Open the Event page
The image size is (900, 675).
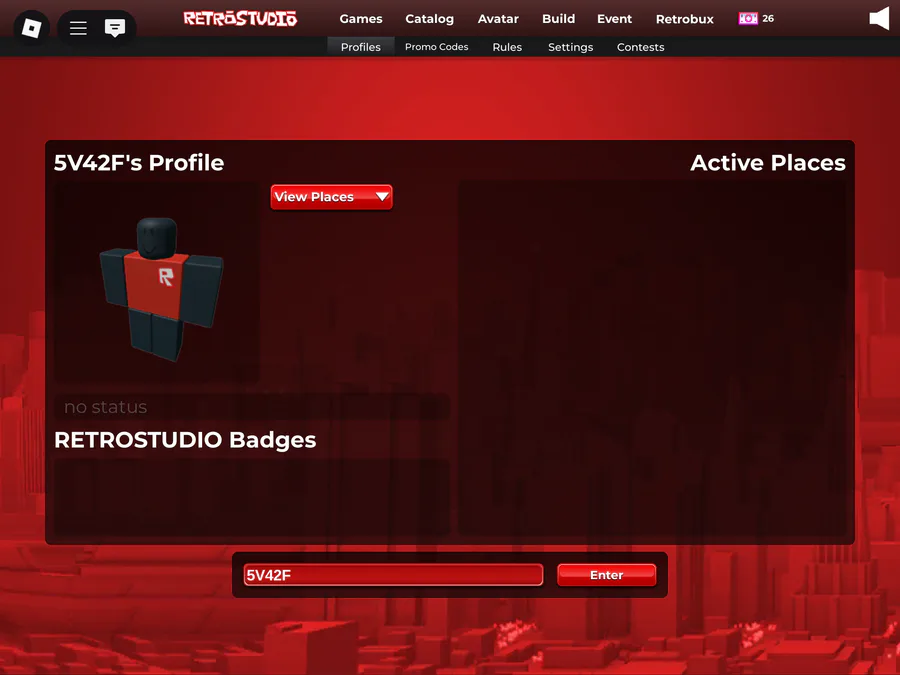tap(614, 19)
